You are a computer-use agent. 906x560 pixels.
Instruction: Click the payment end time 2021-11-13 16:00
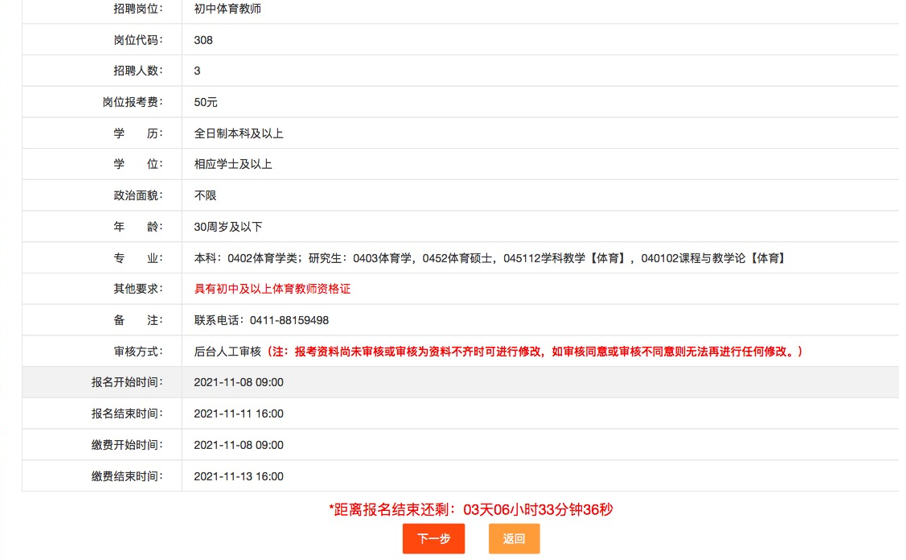(238, 476)
